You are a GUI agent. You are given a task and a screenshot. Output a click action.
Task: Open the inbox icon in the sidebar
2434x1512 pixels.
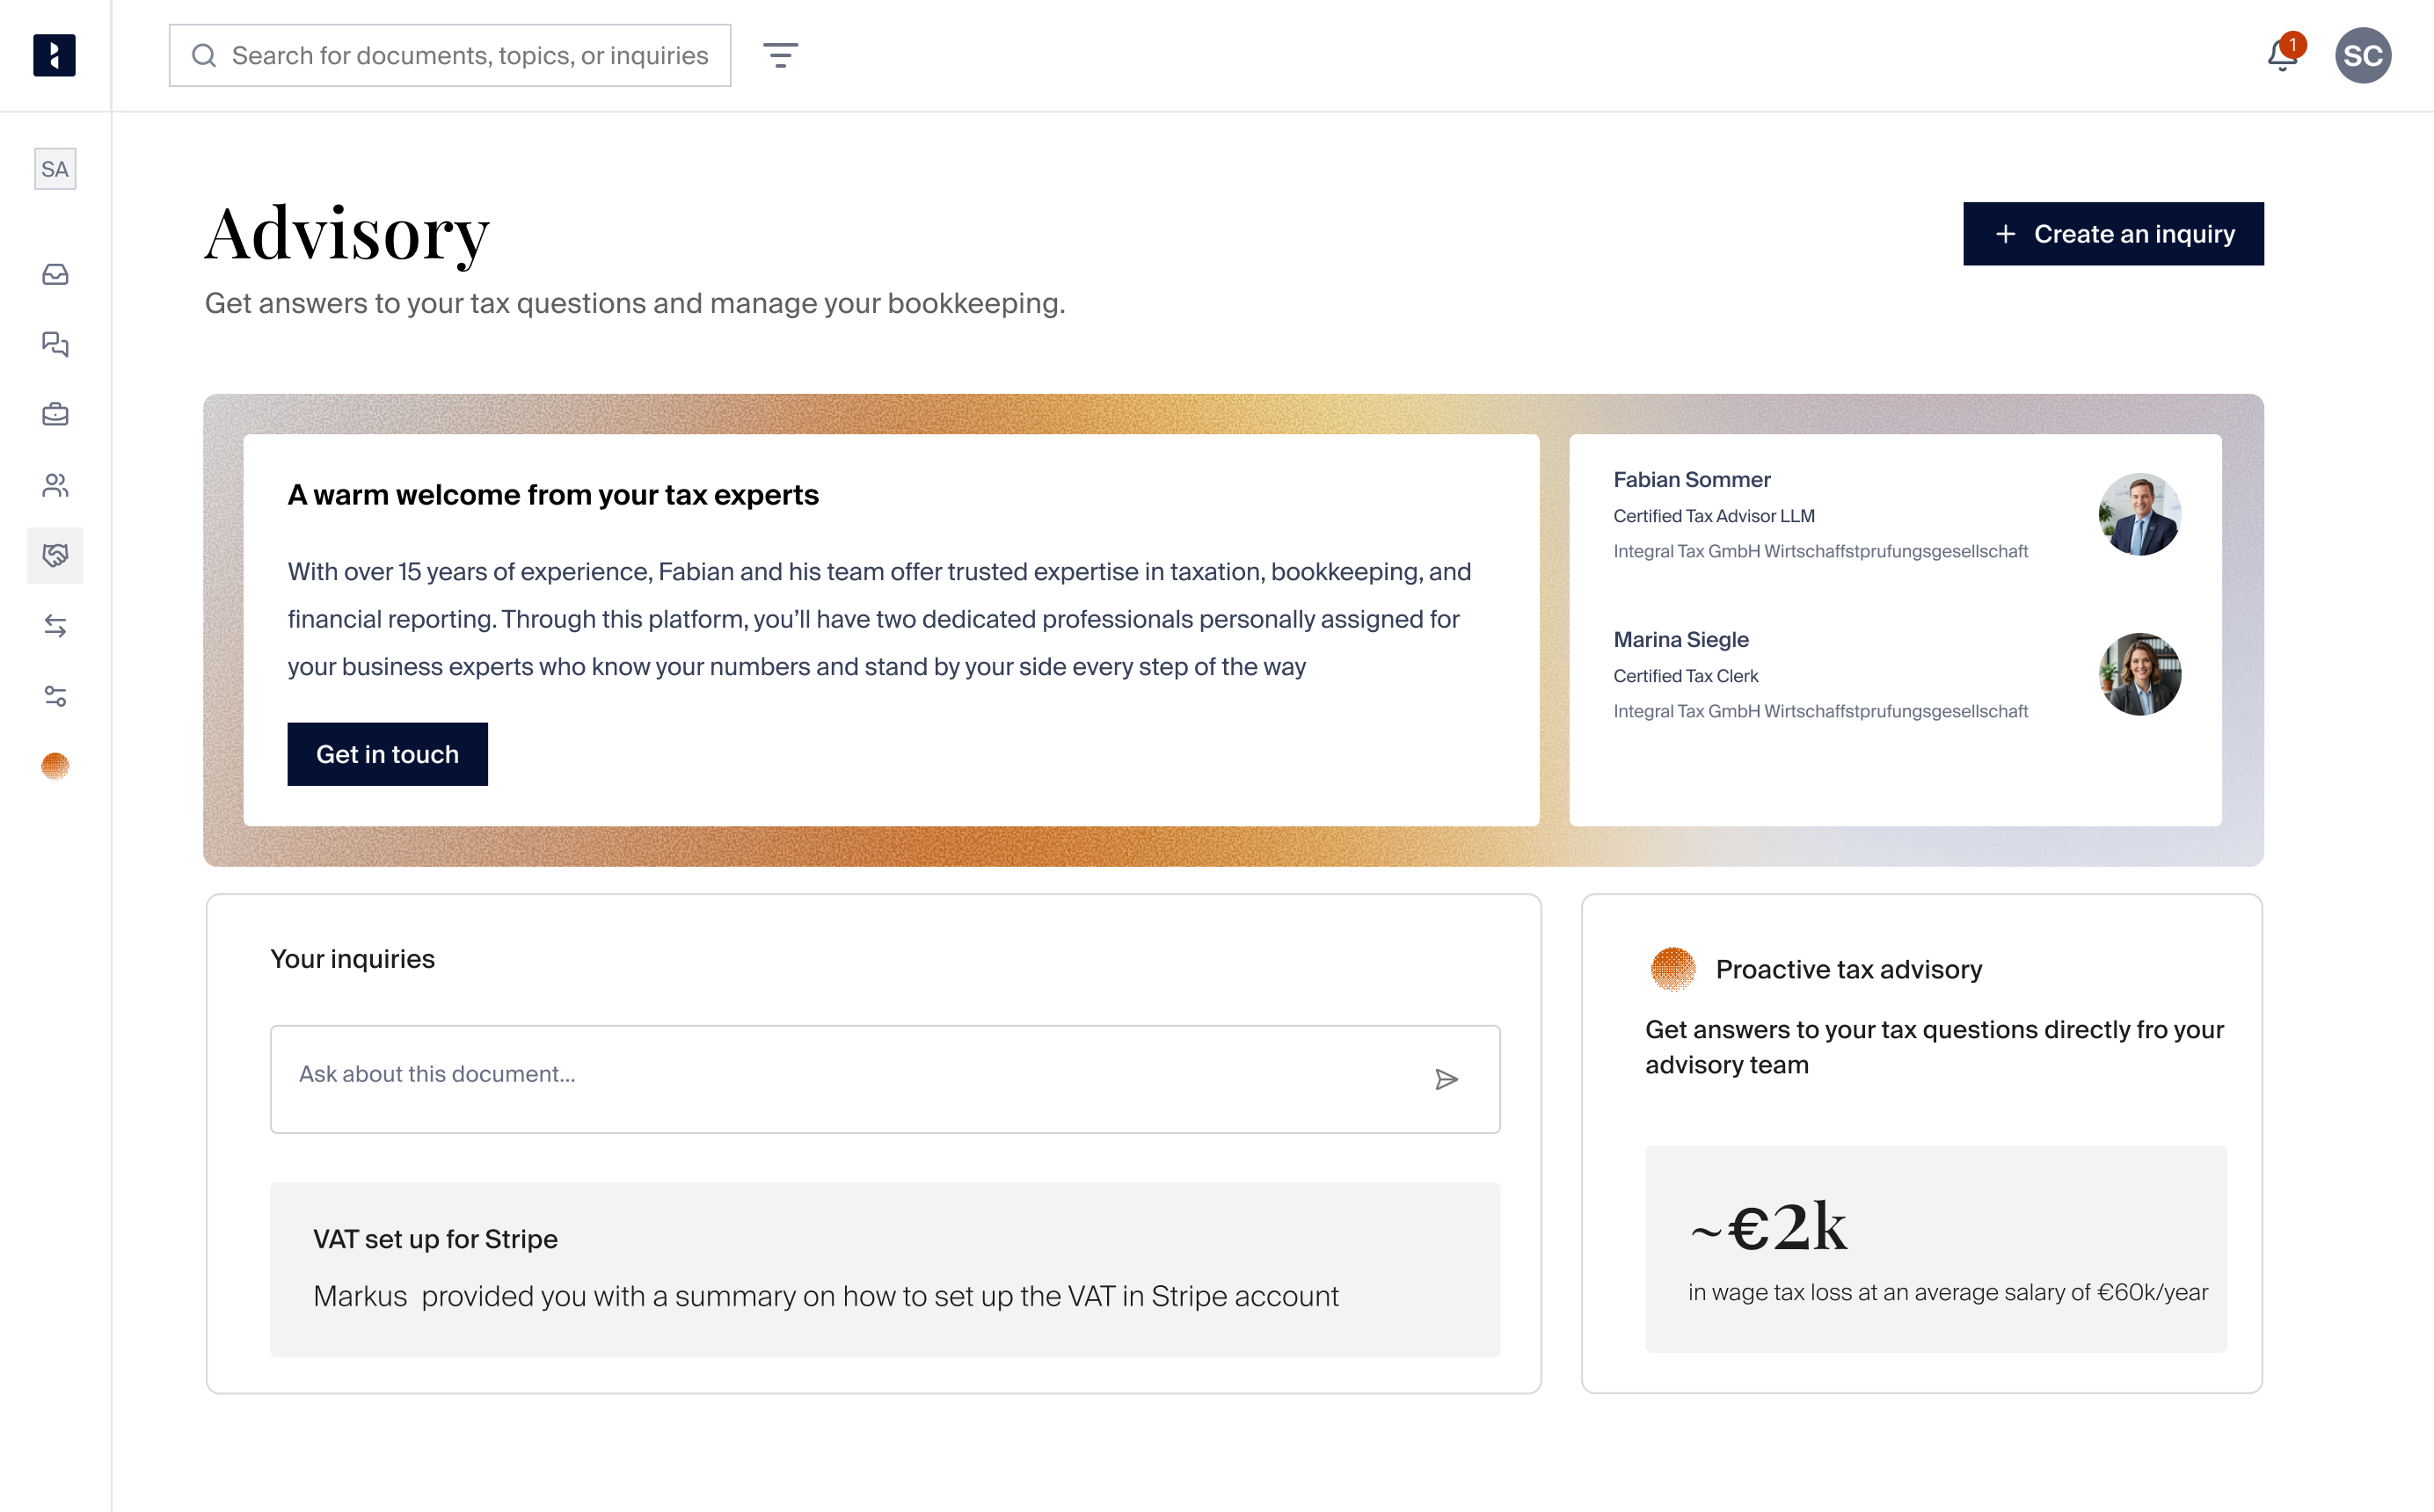(x=55, y=274)
